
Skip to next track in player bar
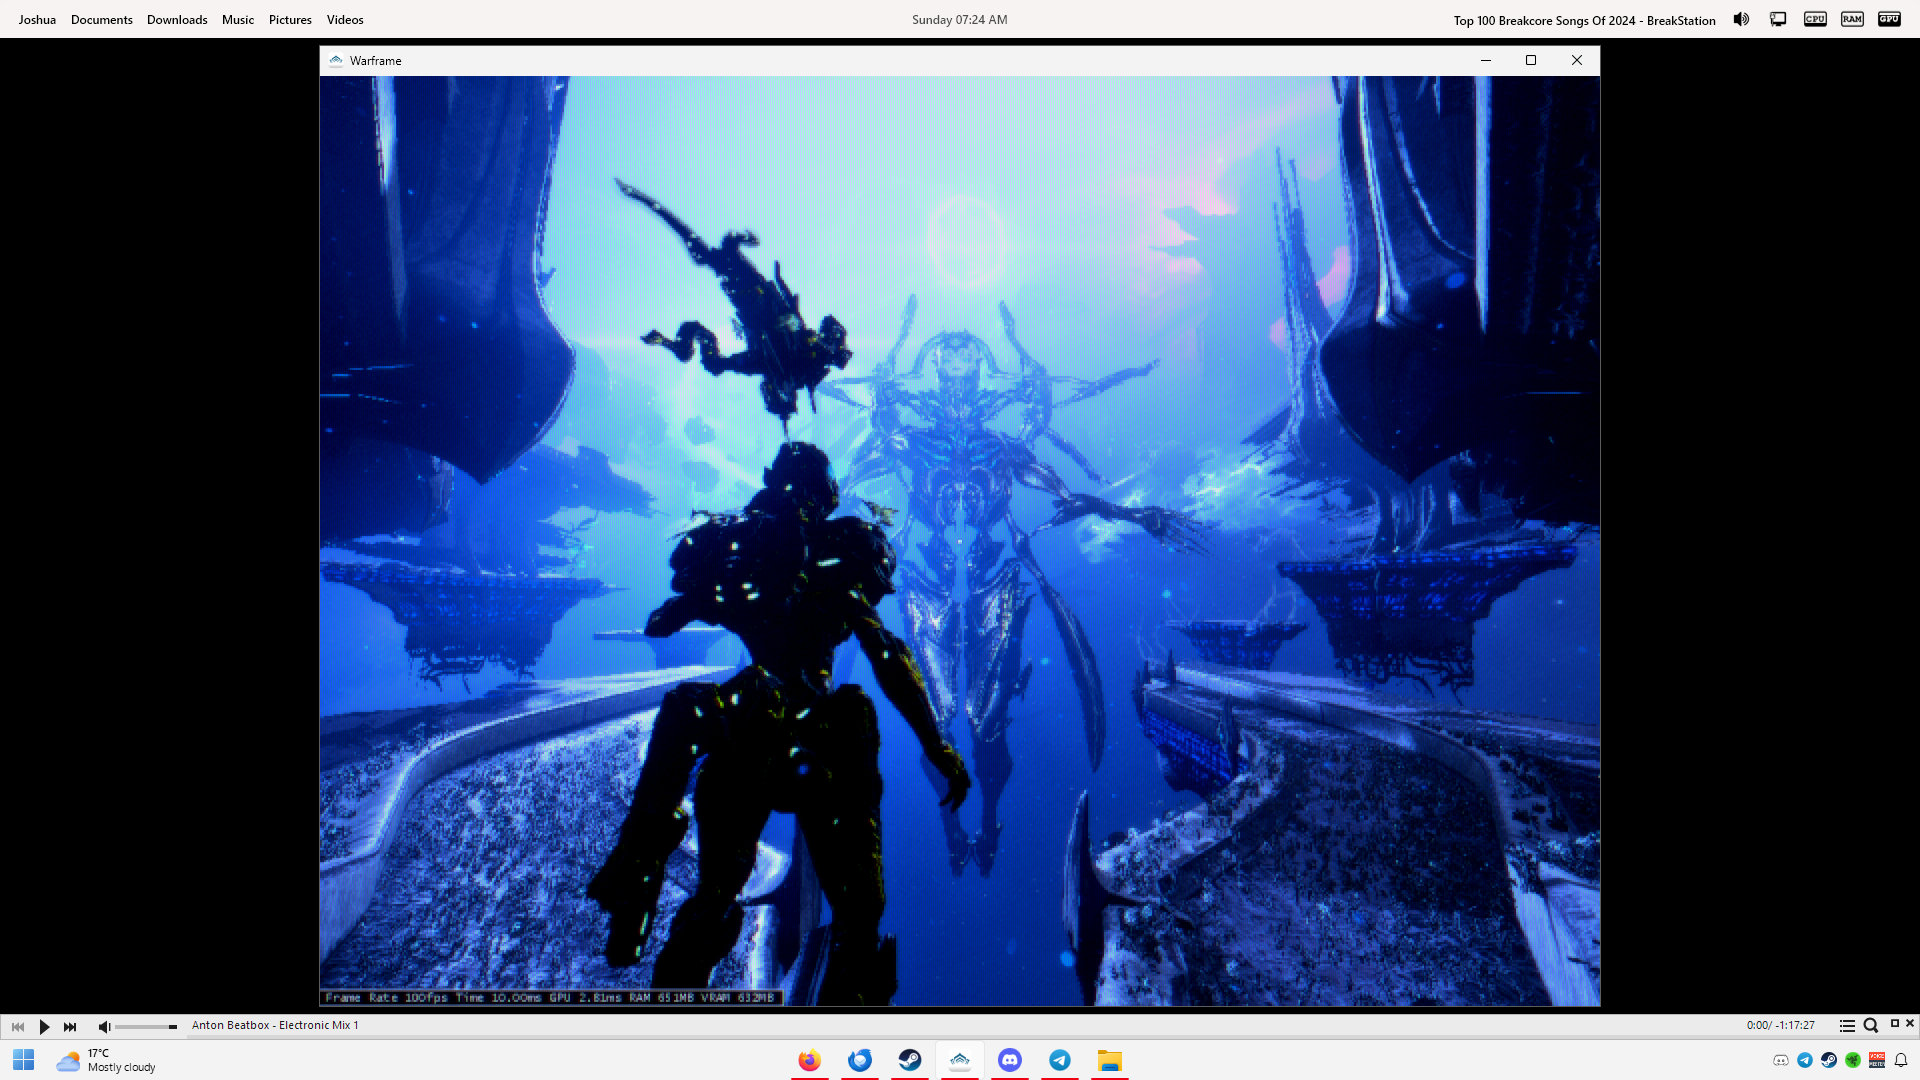(x=70, y=1026)
